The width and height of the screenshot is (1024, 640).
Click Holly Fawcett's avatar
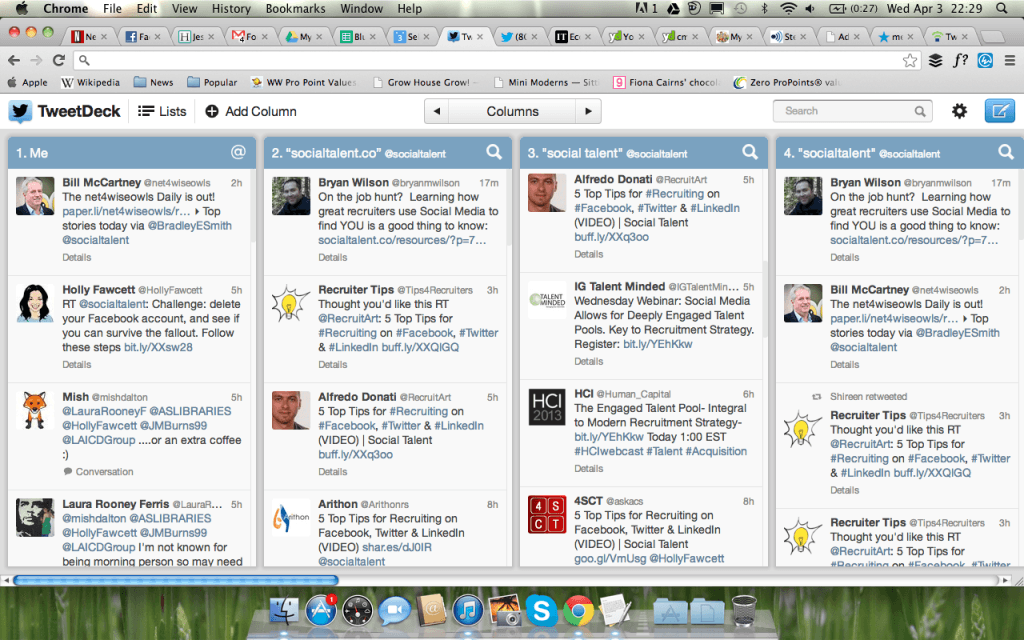pyautogui.click(x=35, y=303)
